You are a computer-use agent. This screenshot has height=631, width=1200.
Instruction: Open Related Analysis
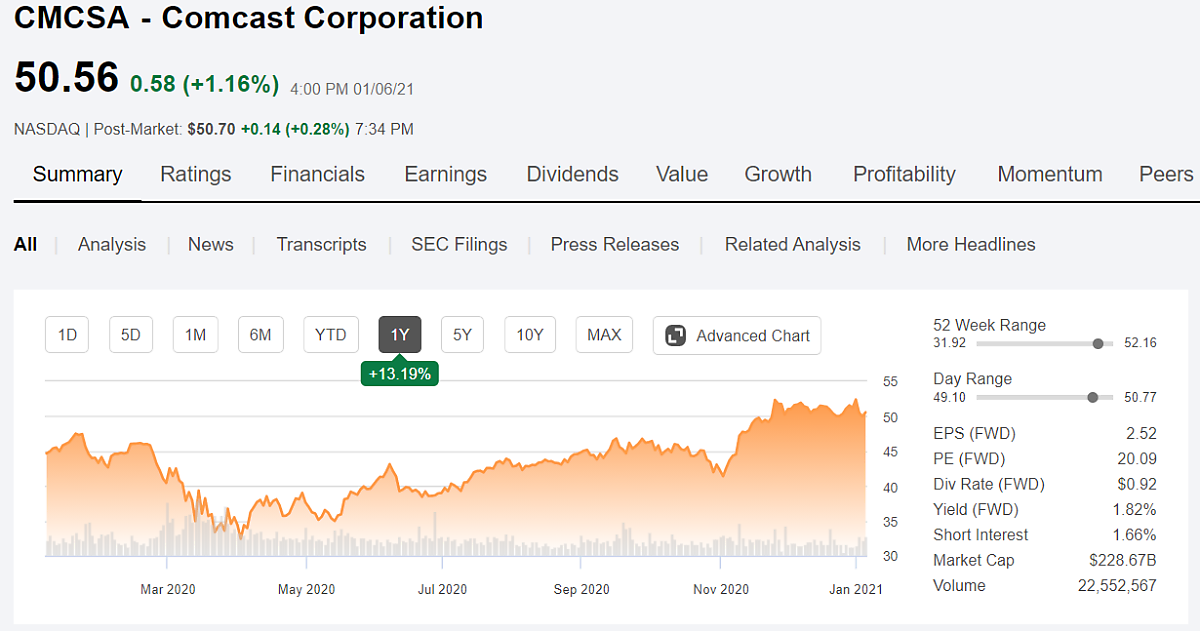(793, 244)
